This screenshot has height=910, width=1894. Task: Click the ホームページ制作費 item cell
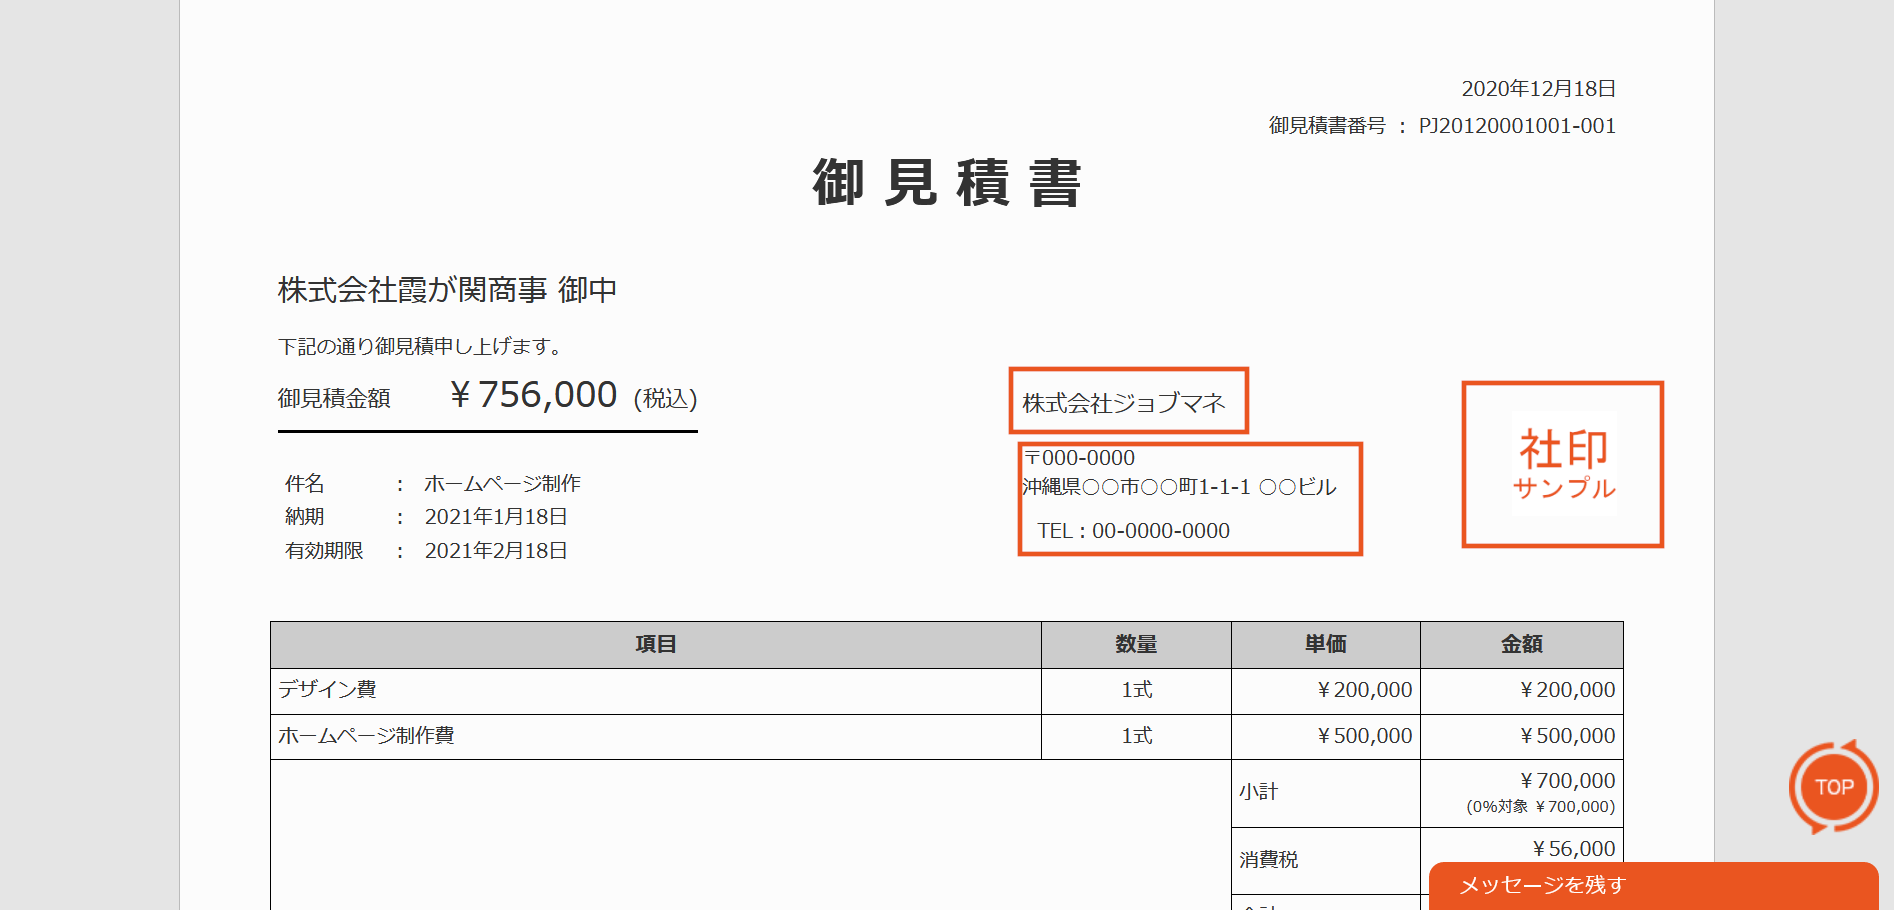[x=656, y=737]
